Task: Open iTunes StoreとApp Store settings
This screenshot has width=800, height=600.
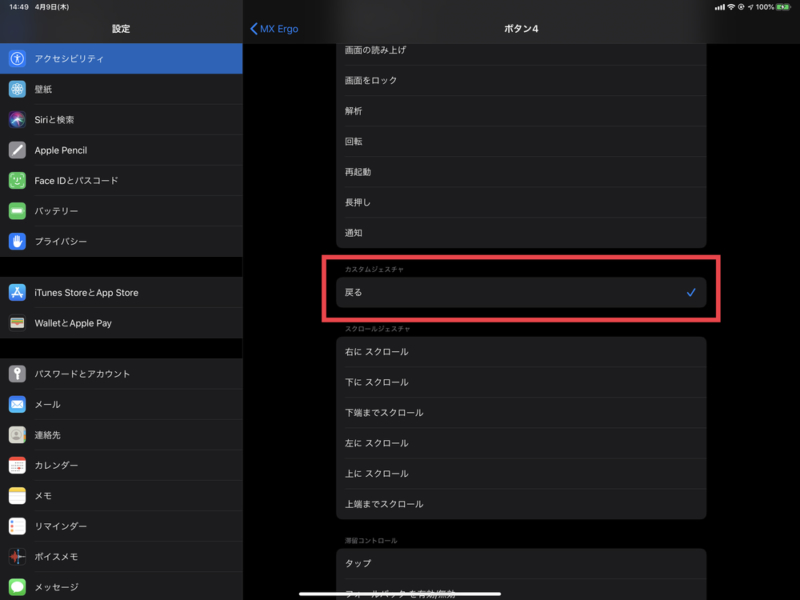Action: pyautogui.click(x=121, y=292)
